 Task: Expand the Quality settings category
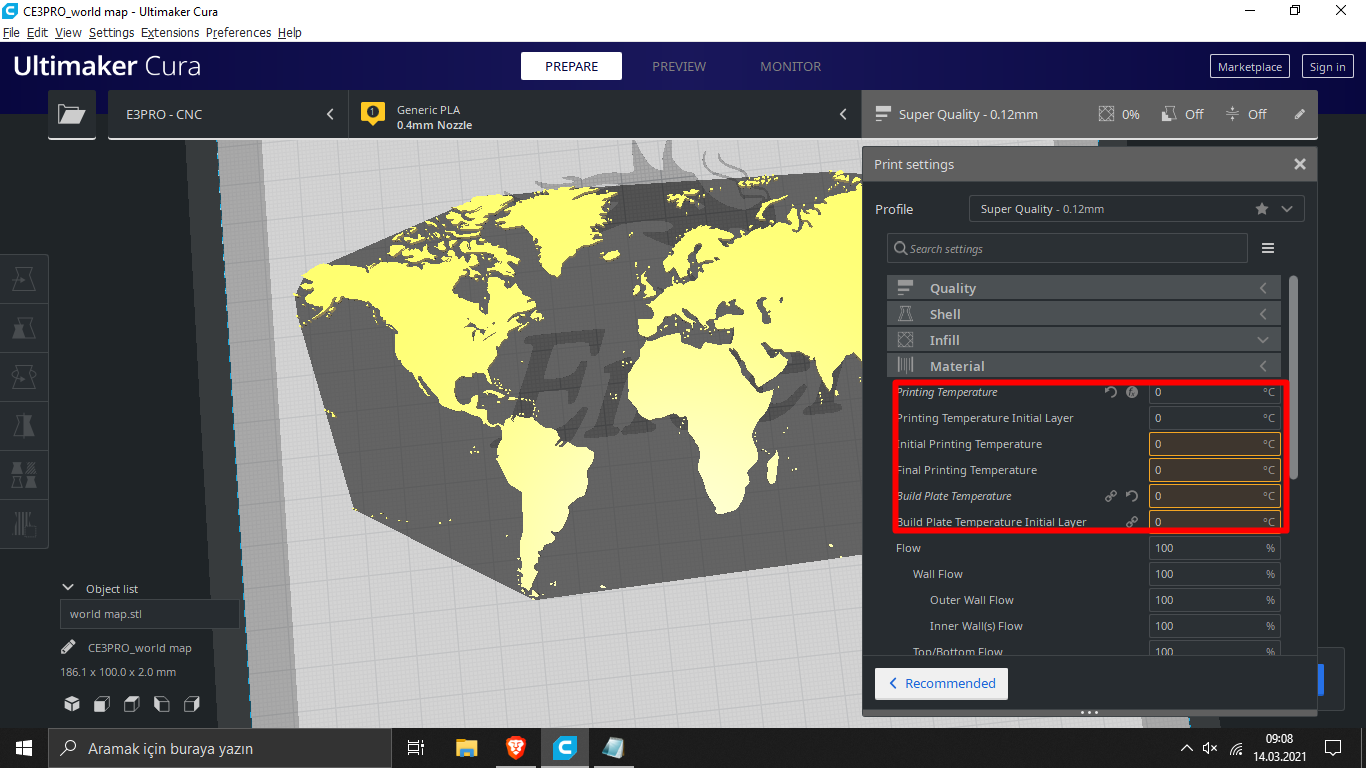pyautogui.click(x=1084, y=288)
